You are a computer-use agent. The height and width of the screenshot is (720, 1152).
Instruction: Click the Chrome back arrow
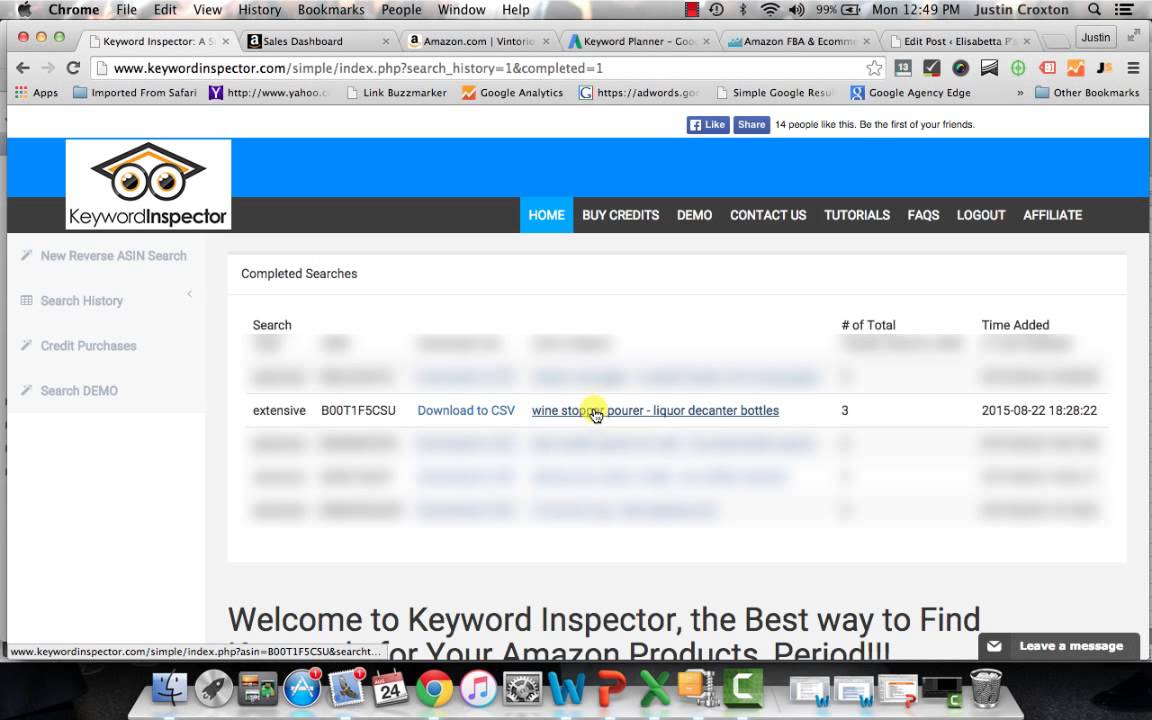click(x=23, y=68)
